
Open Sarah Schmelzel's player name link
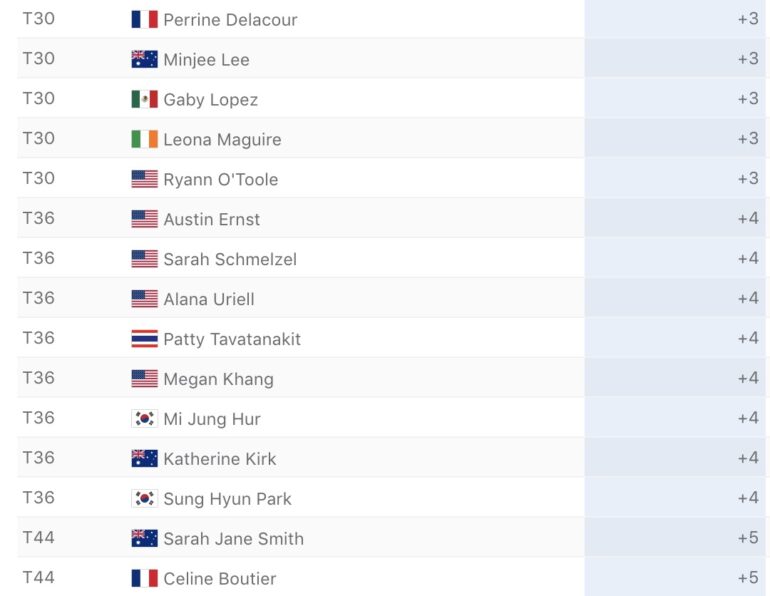230,259
